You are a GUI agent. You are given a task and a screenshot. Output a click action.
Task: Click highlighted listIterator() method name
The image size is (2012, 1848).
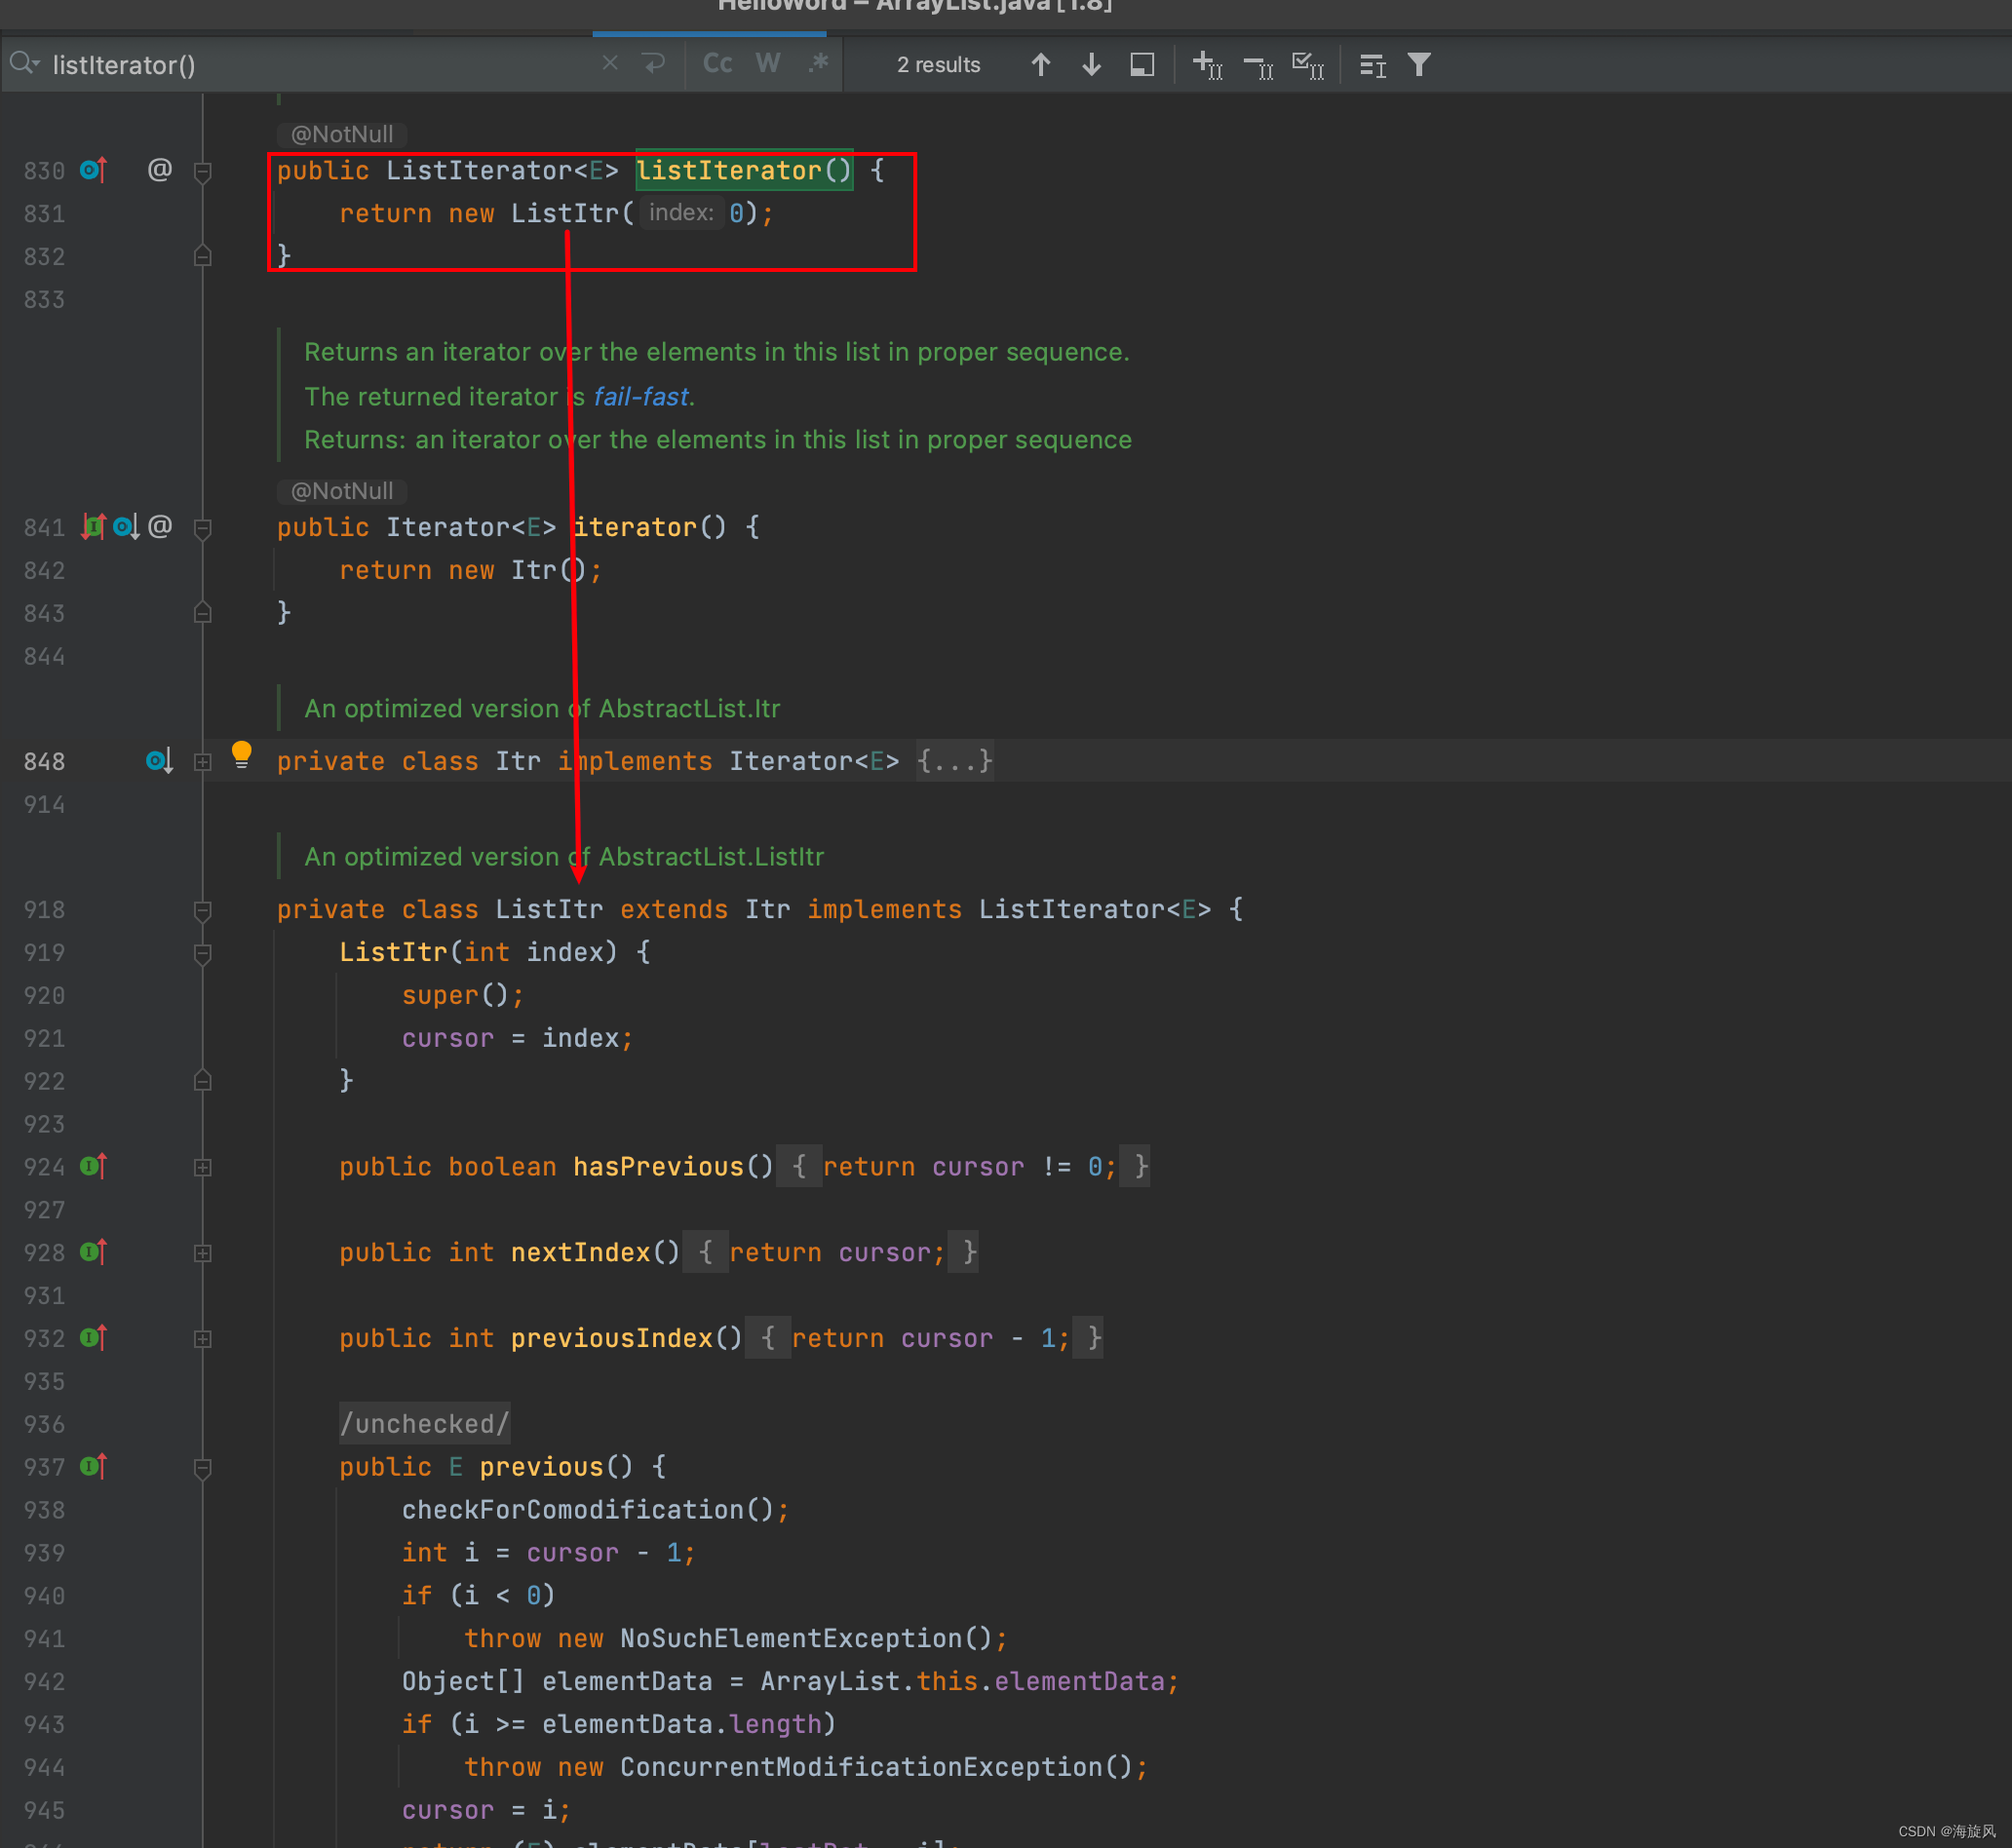point(744,170)
